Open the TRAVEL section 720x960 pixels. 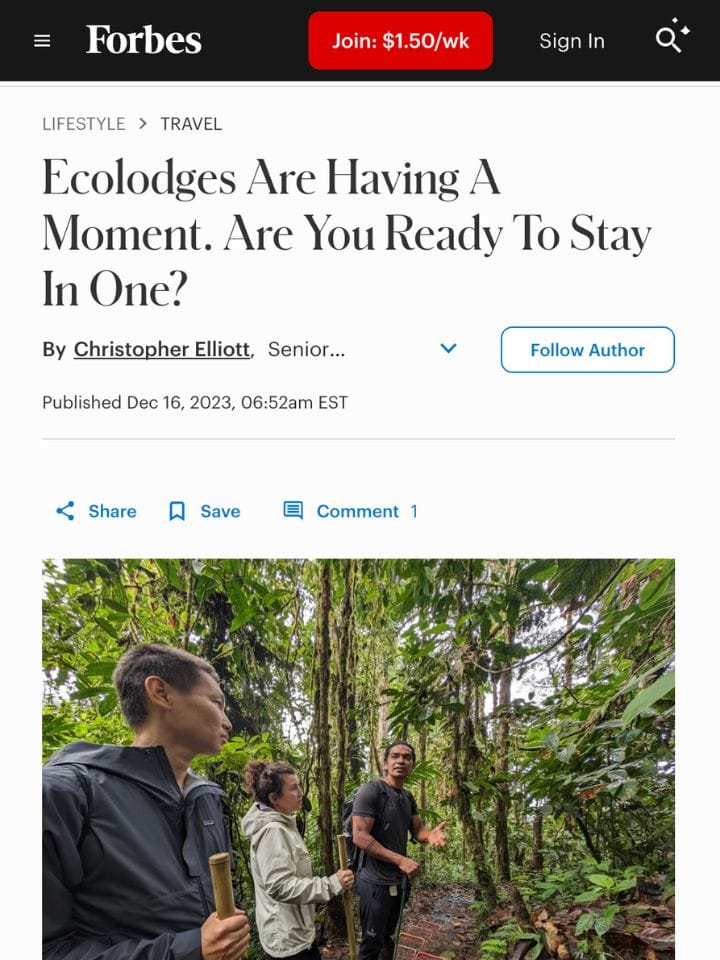pos(191,124)
